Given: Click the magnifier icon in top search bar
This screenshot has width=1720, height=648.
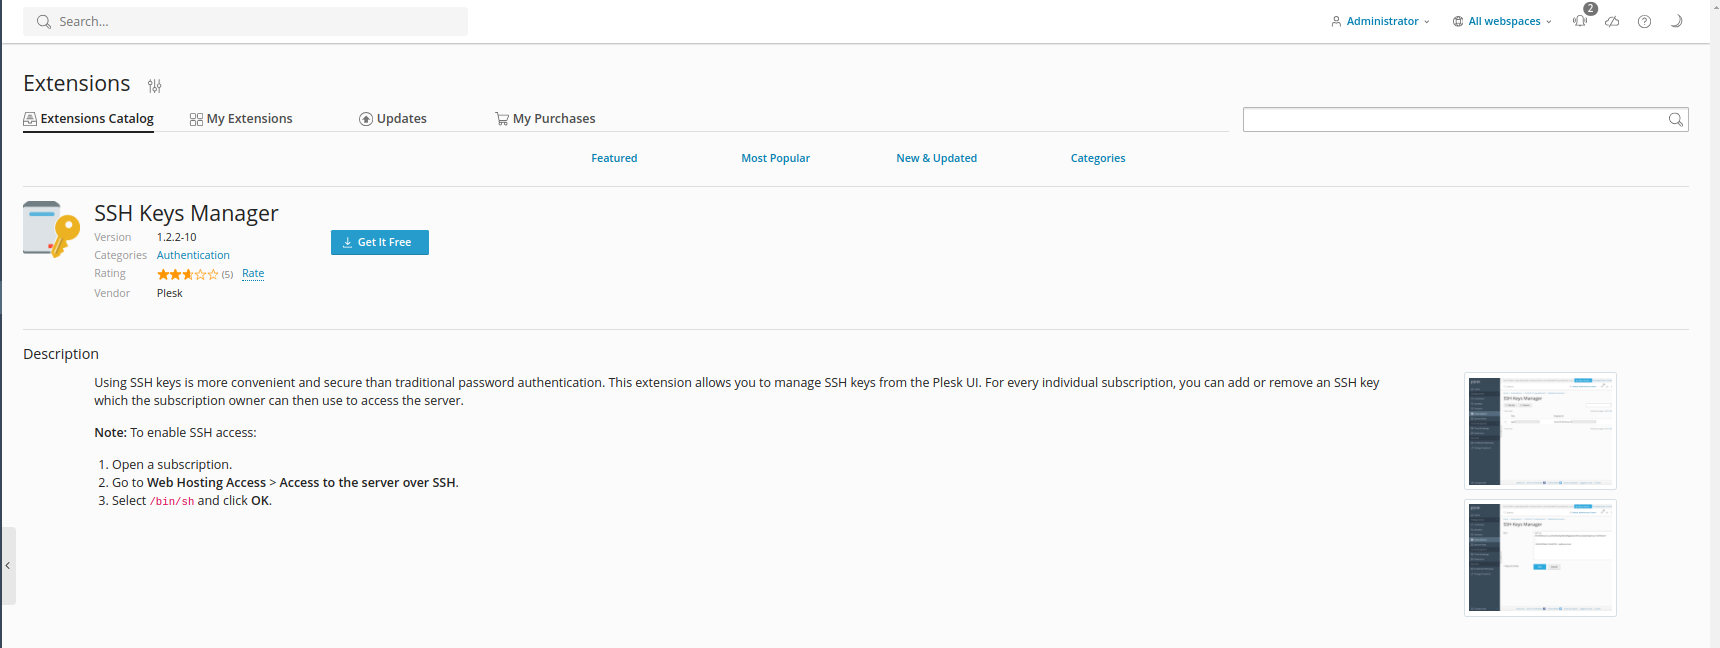Looking at the screenshot, I should 44,22.
